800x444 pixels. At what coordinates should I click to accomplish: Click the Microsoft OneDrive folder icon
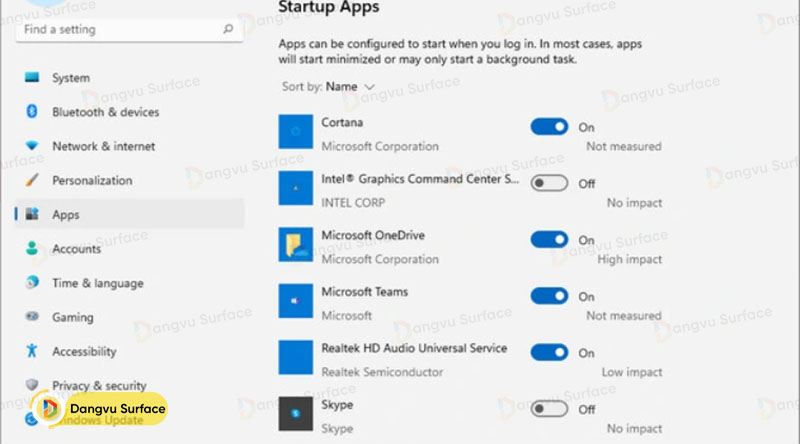coord(295,247)
